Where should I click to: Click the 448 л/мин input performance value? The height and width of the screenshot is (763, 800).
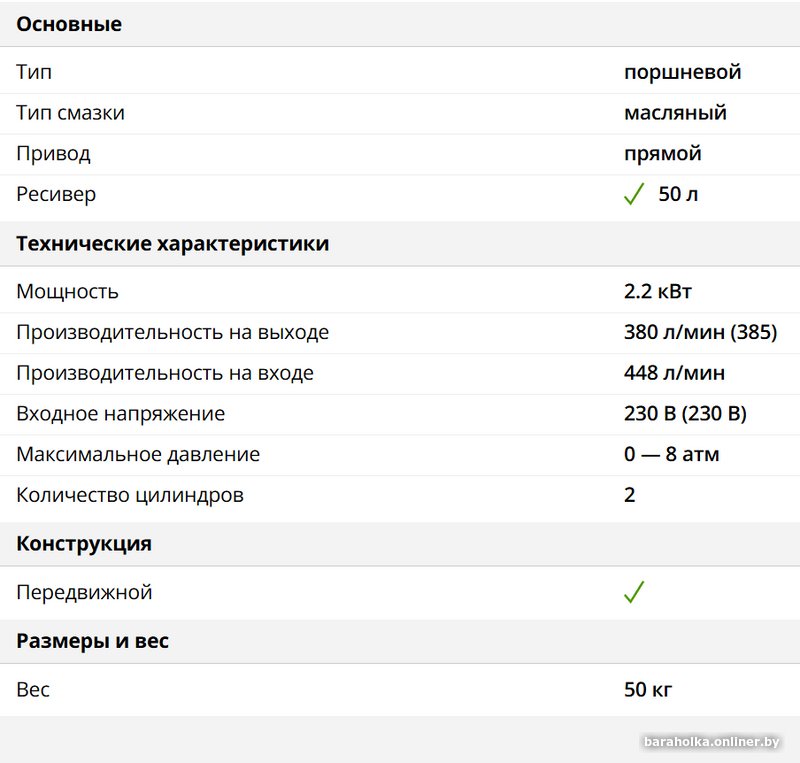point(674,373)
